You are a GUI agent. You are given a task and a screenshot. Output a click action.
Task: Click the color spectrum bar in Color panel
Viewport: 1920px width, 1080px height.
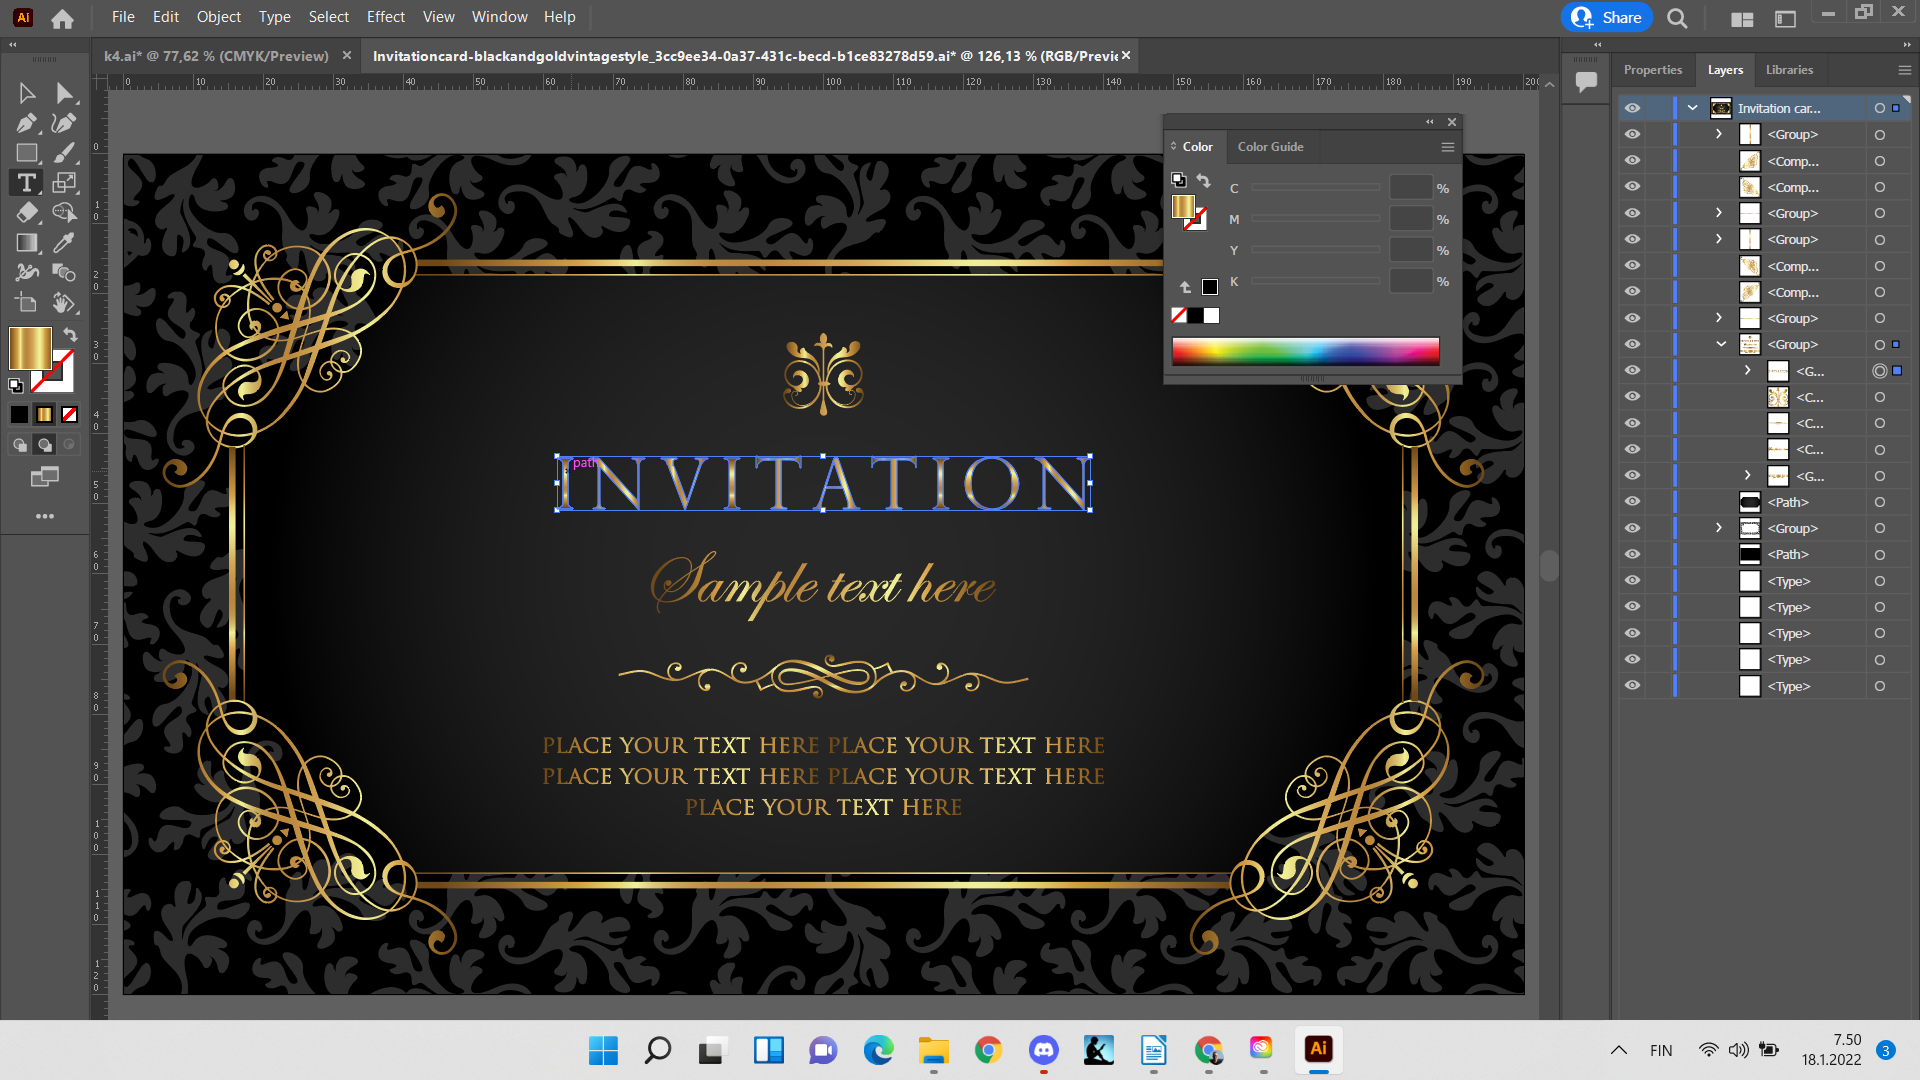pyautogui.click(x=1305, y=351)
